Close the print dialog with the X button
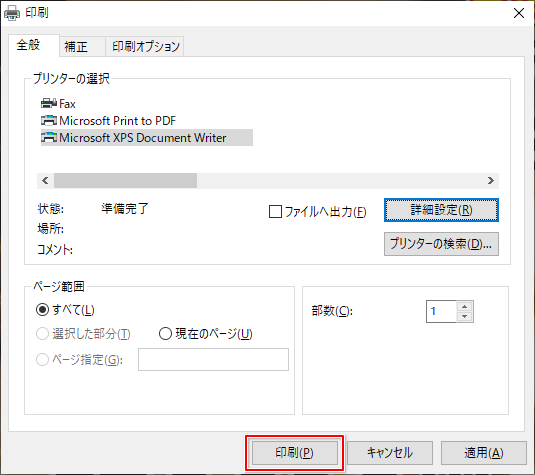This screenshot has width=535, height=475. pyautogui.click(x=519, y=13)
